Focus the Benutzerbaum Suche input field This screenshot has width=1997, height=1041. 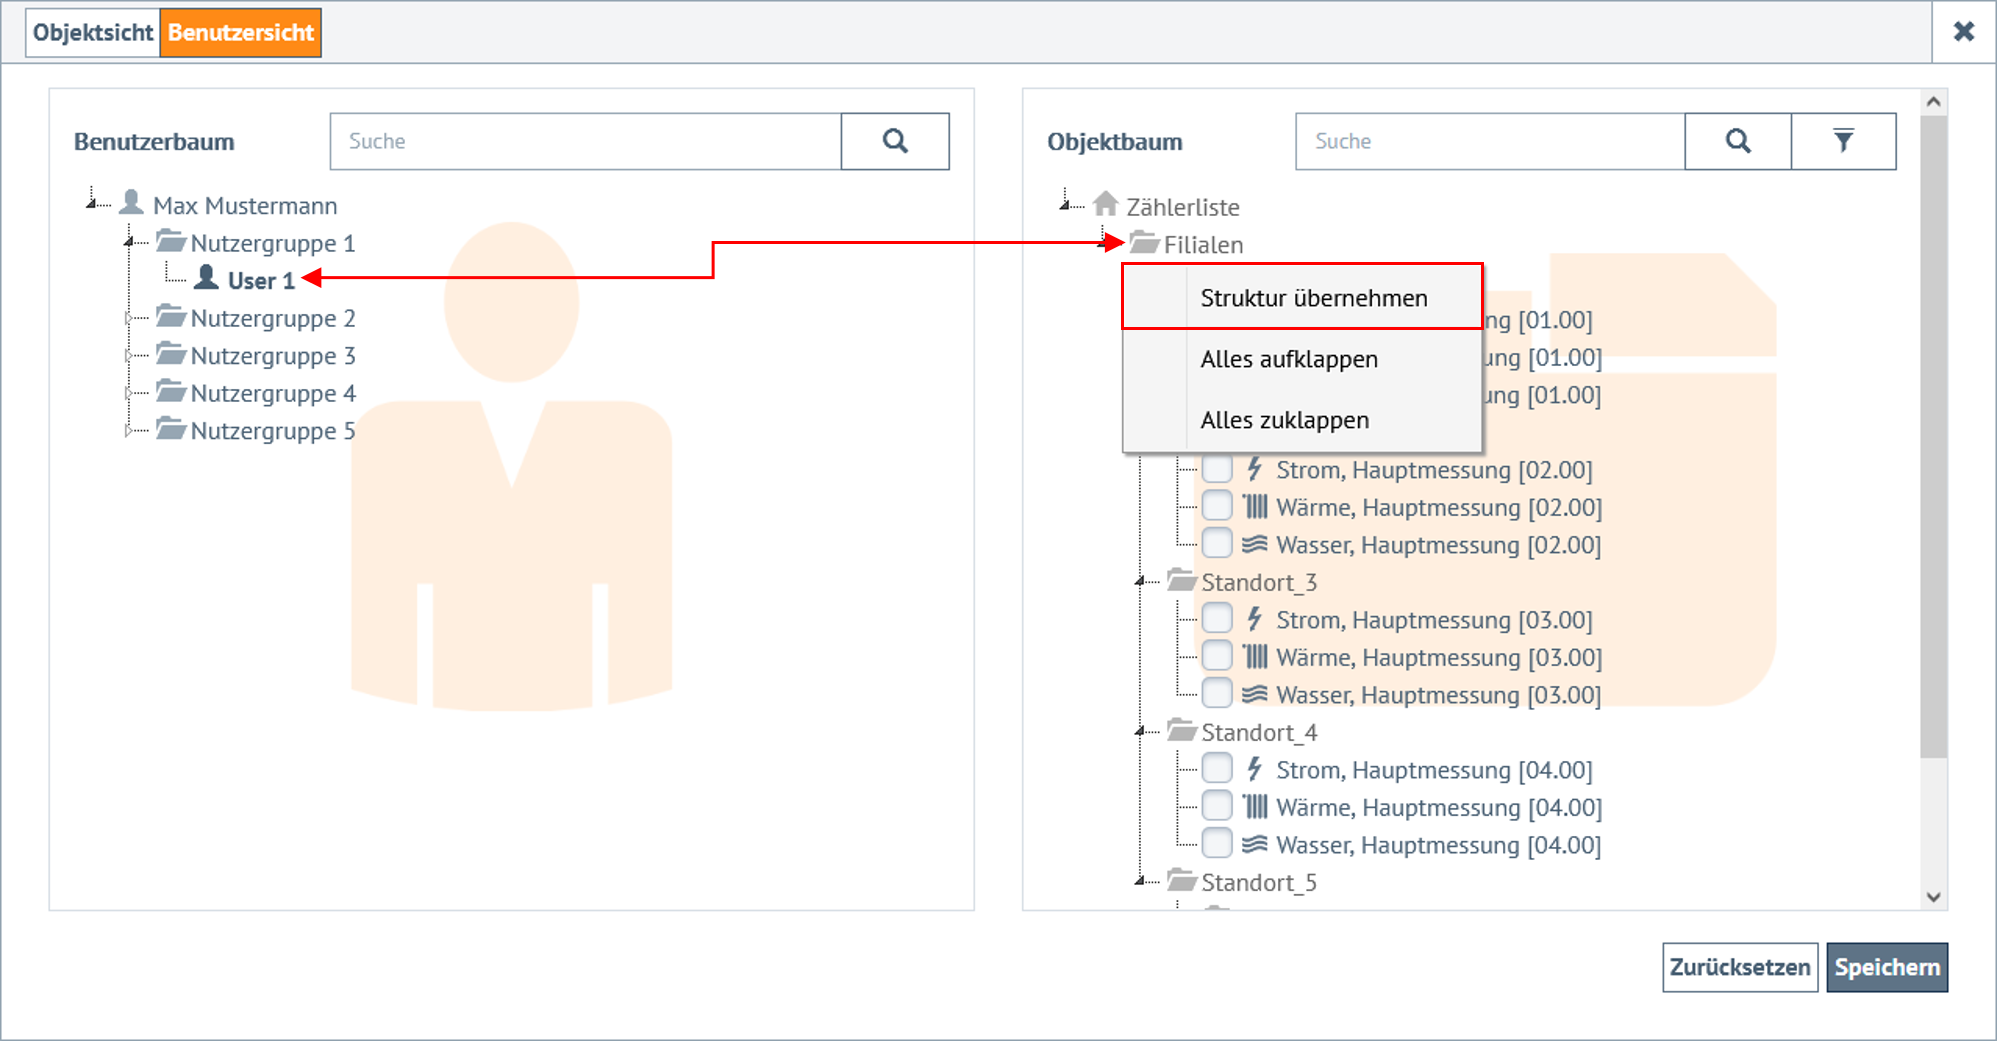(585, 141)
